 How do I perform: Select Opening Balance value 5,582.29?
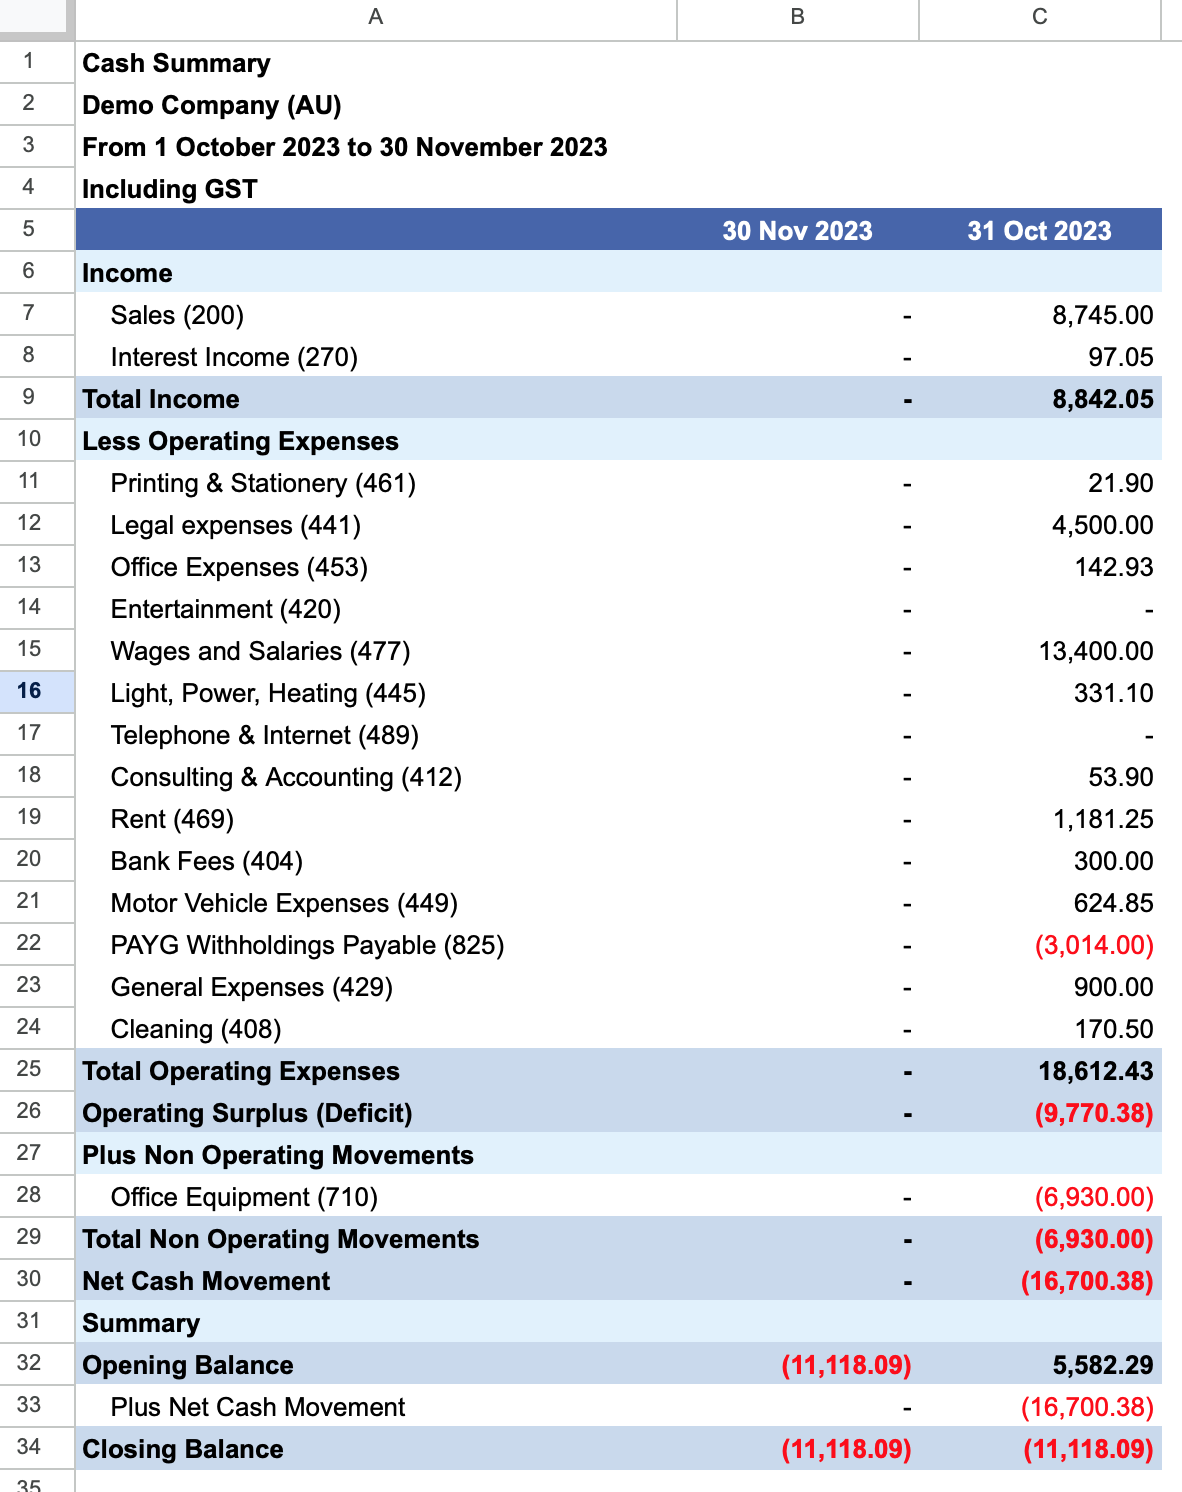pos(1102,1365)
